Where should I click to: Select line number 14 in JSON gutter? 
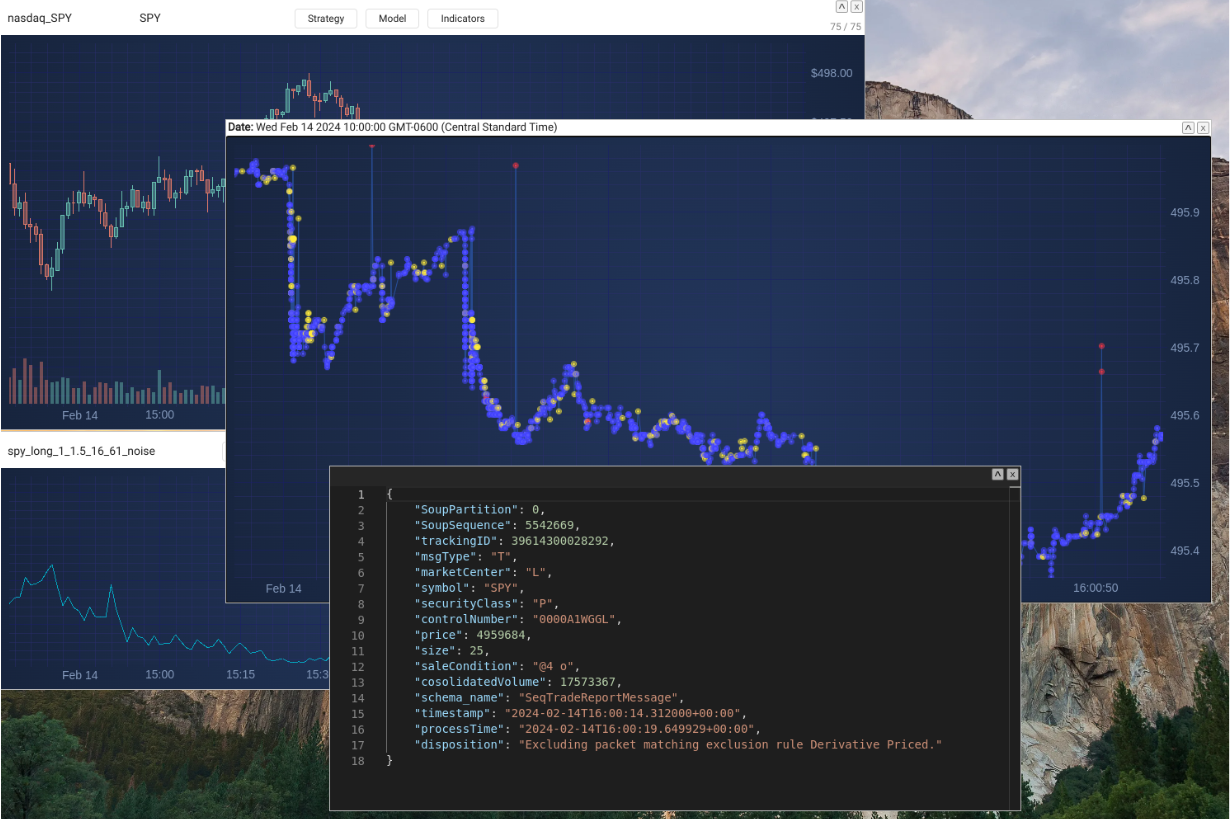[x=359, y=698]
